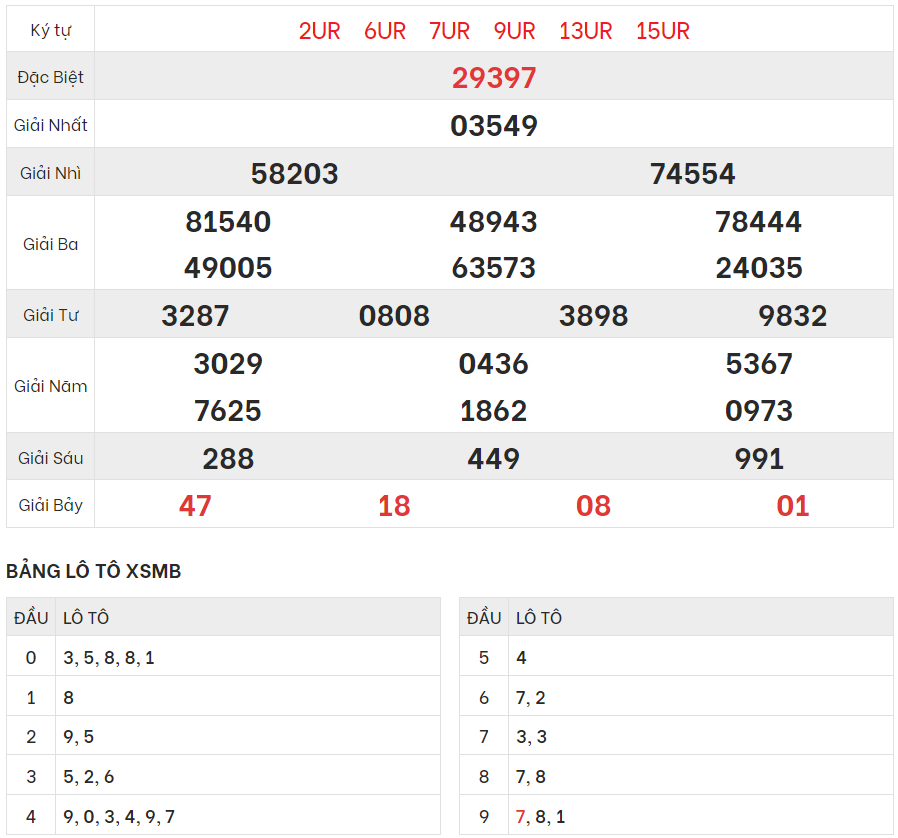Select Giải Ba number 81540
The width and height of the screenshot is (898, 838).
coord(228,222)
